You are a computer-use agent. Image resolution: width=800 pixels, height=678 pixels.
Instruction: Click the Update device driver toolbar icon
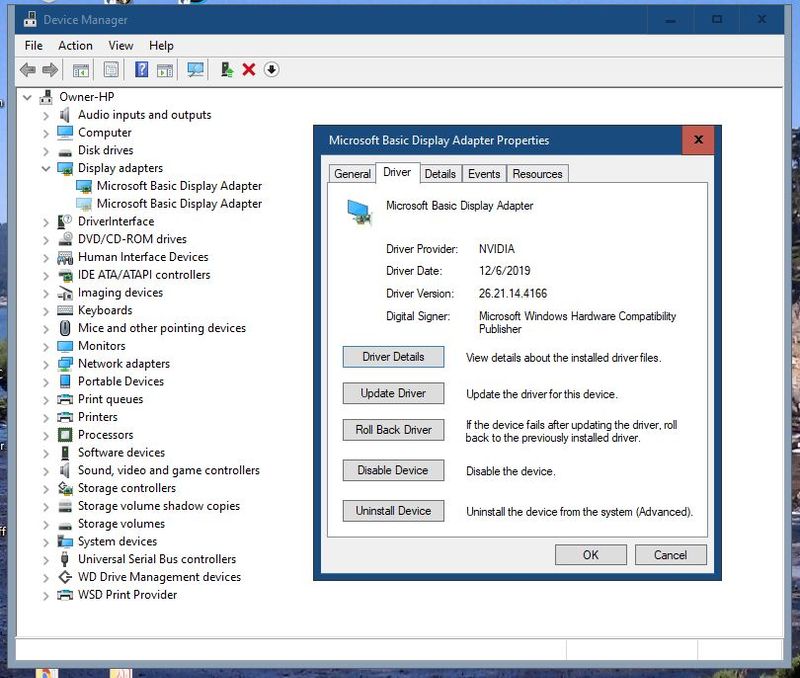(227, 69)
